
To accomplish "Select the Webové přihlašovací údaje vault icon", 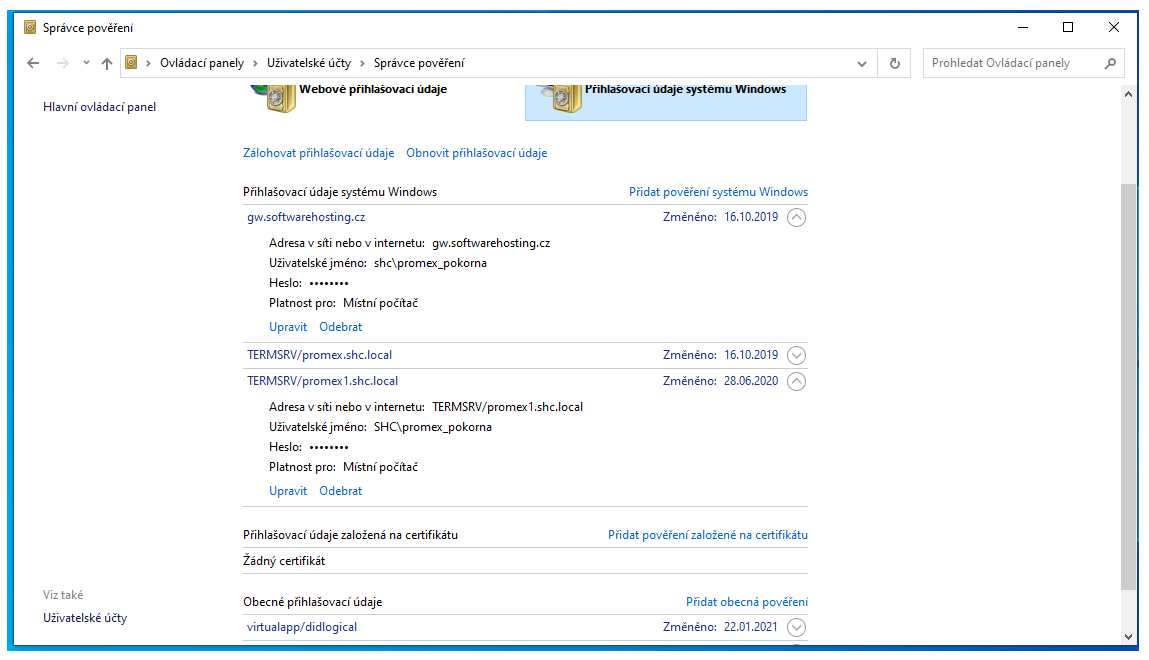I will 272,99.
